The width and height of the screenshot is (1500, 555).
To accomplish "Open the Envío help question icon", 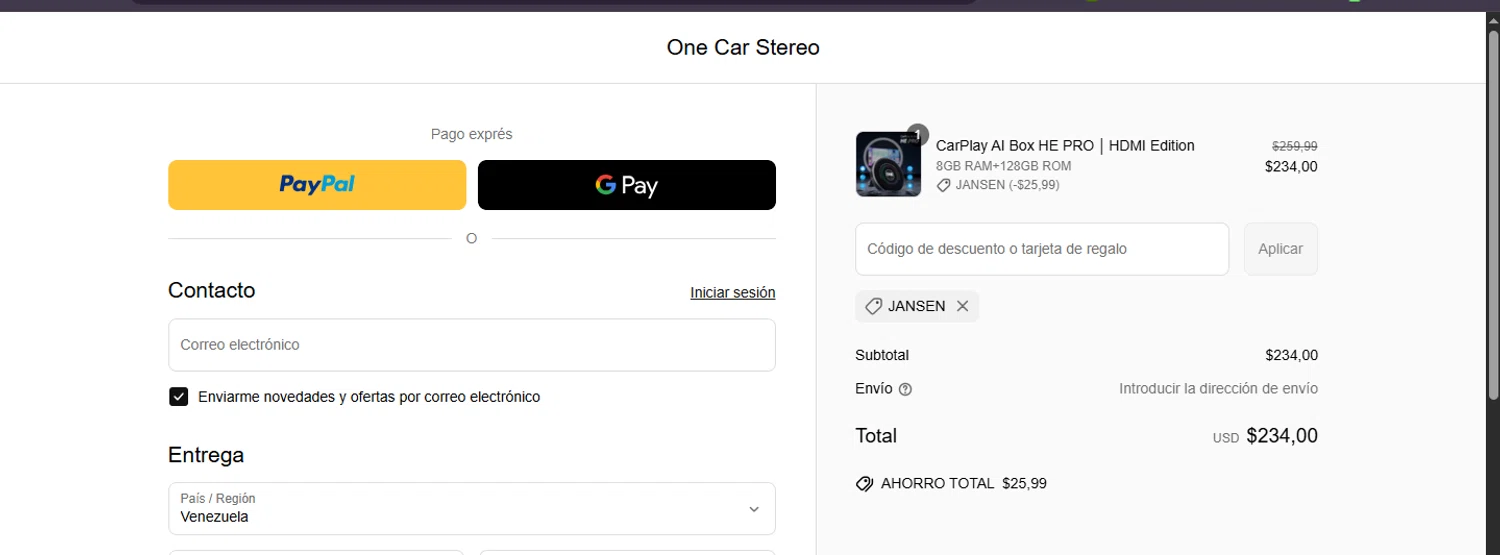I will tap(906, 390).
